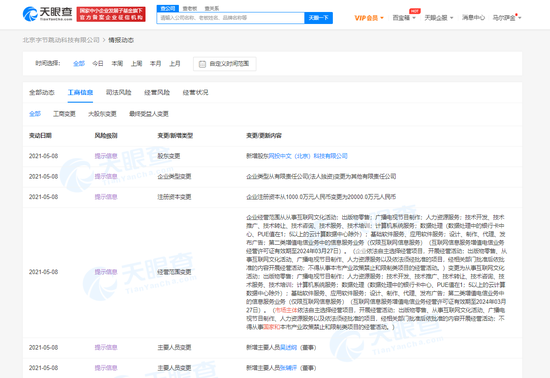Screen dimensions: 550x378
Task: Select the 大股东变更 sub-filter
Action: pos(102,114)
